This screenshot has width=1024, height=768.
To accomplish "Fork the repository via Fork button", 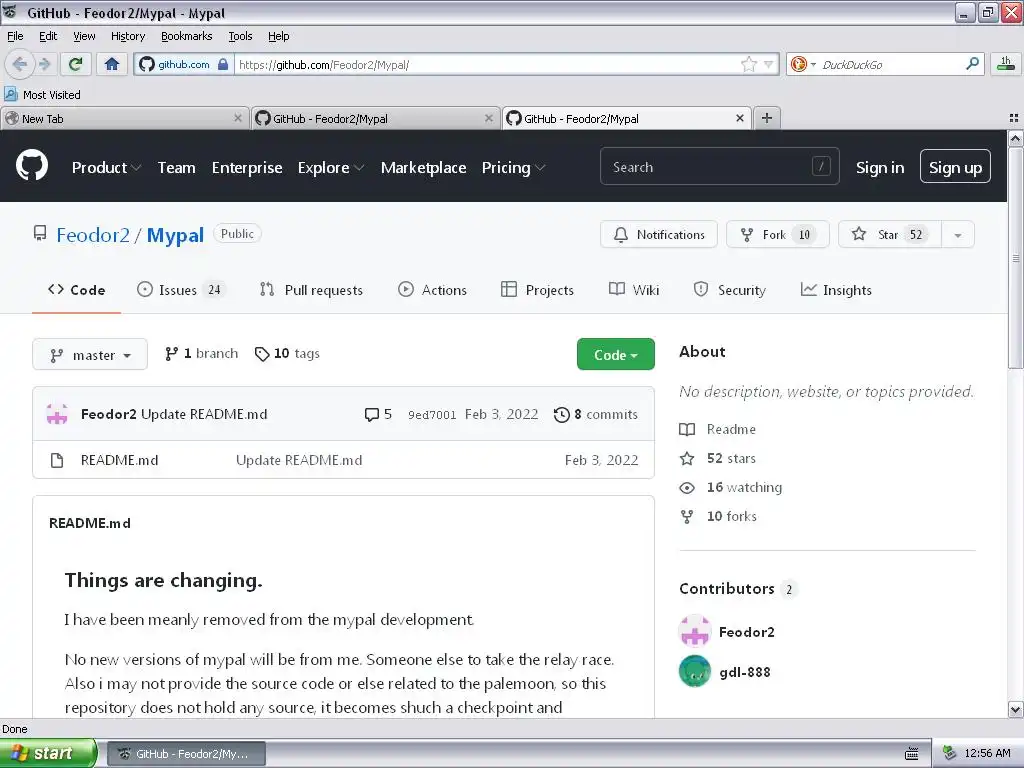I will (x=777, y=234).
